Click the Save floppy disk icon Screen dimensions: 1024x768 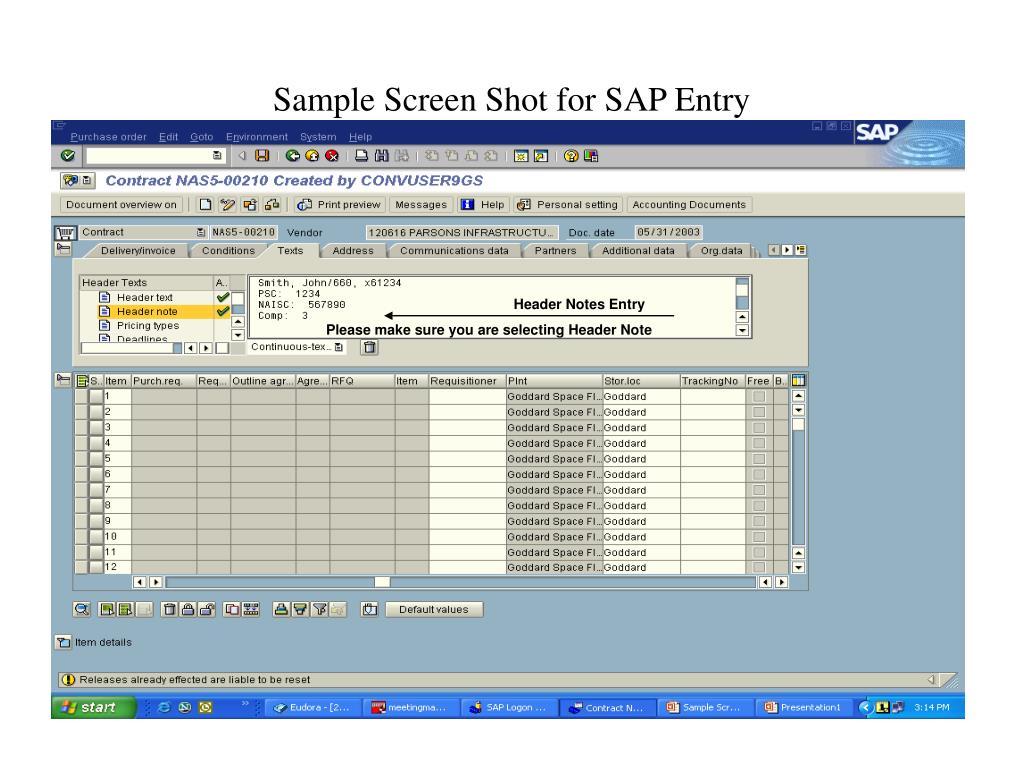pyautogui.click(x=262, y=155)
